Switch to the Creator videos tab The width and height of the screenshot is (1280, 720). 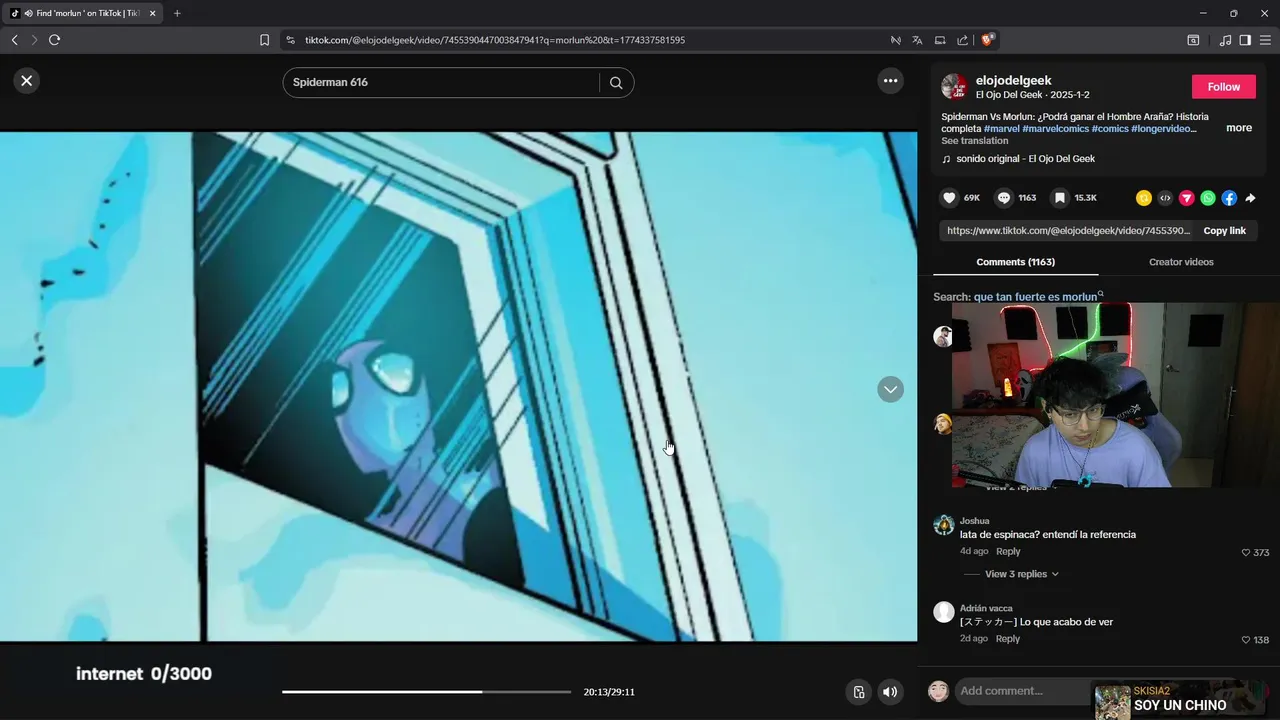click(x=1181, y=262)
